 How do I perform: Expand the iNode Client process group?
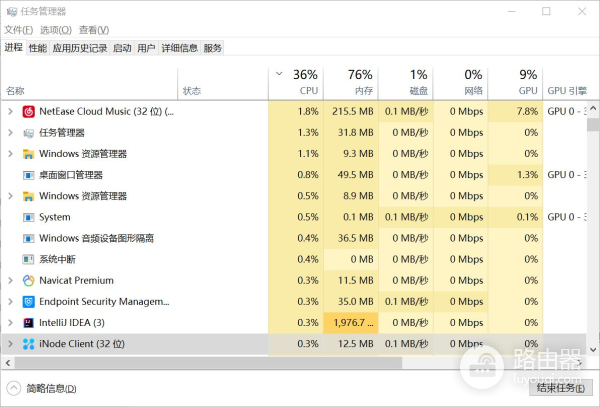click(10, 344)
